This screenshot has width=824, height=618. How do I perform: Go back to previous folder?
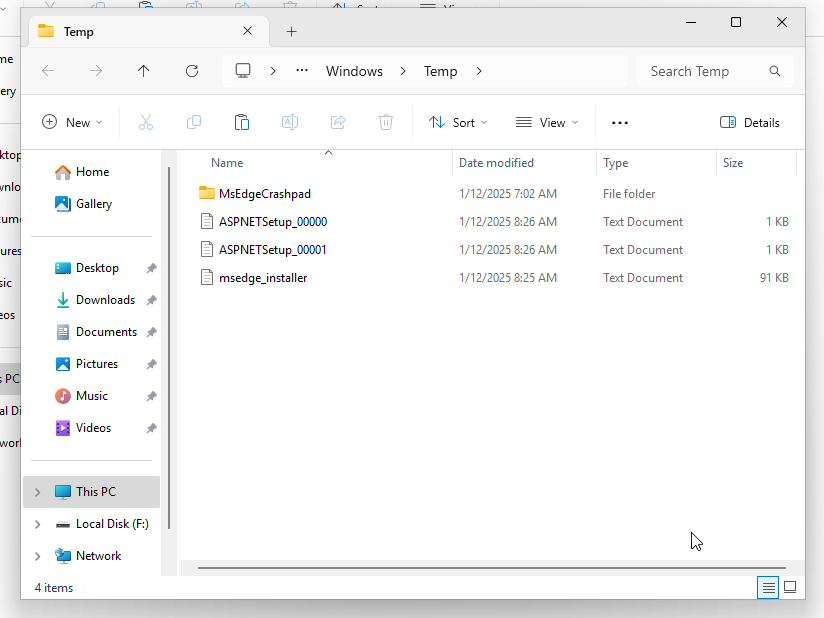click(48, 71)
